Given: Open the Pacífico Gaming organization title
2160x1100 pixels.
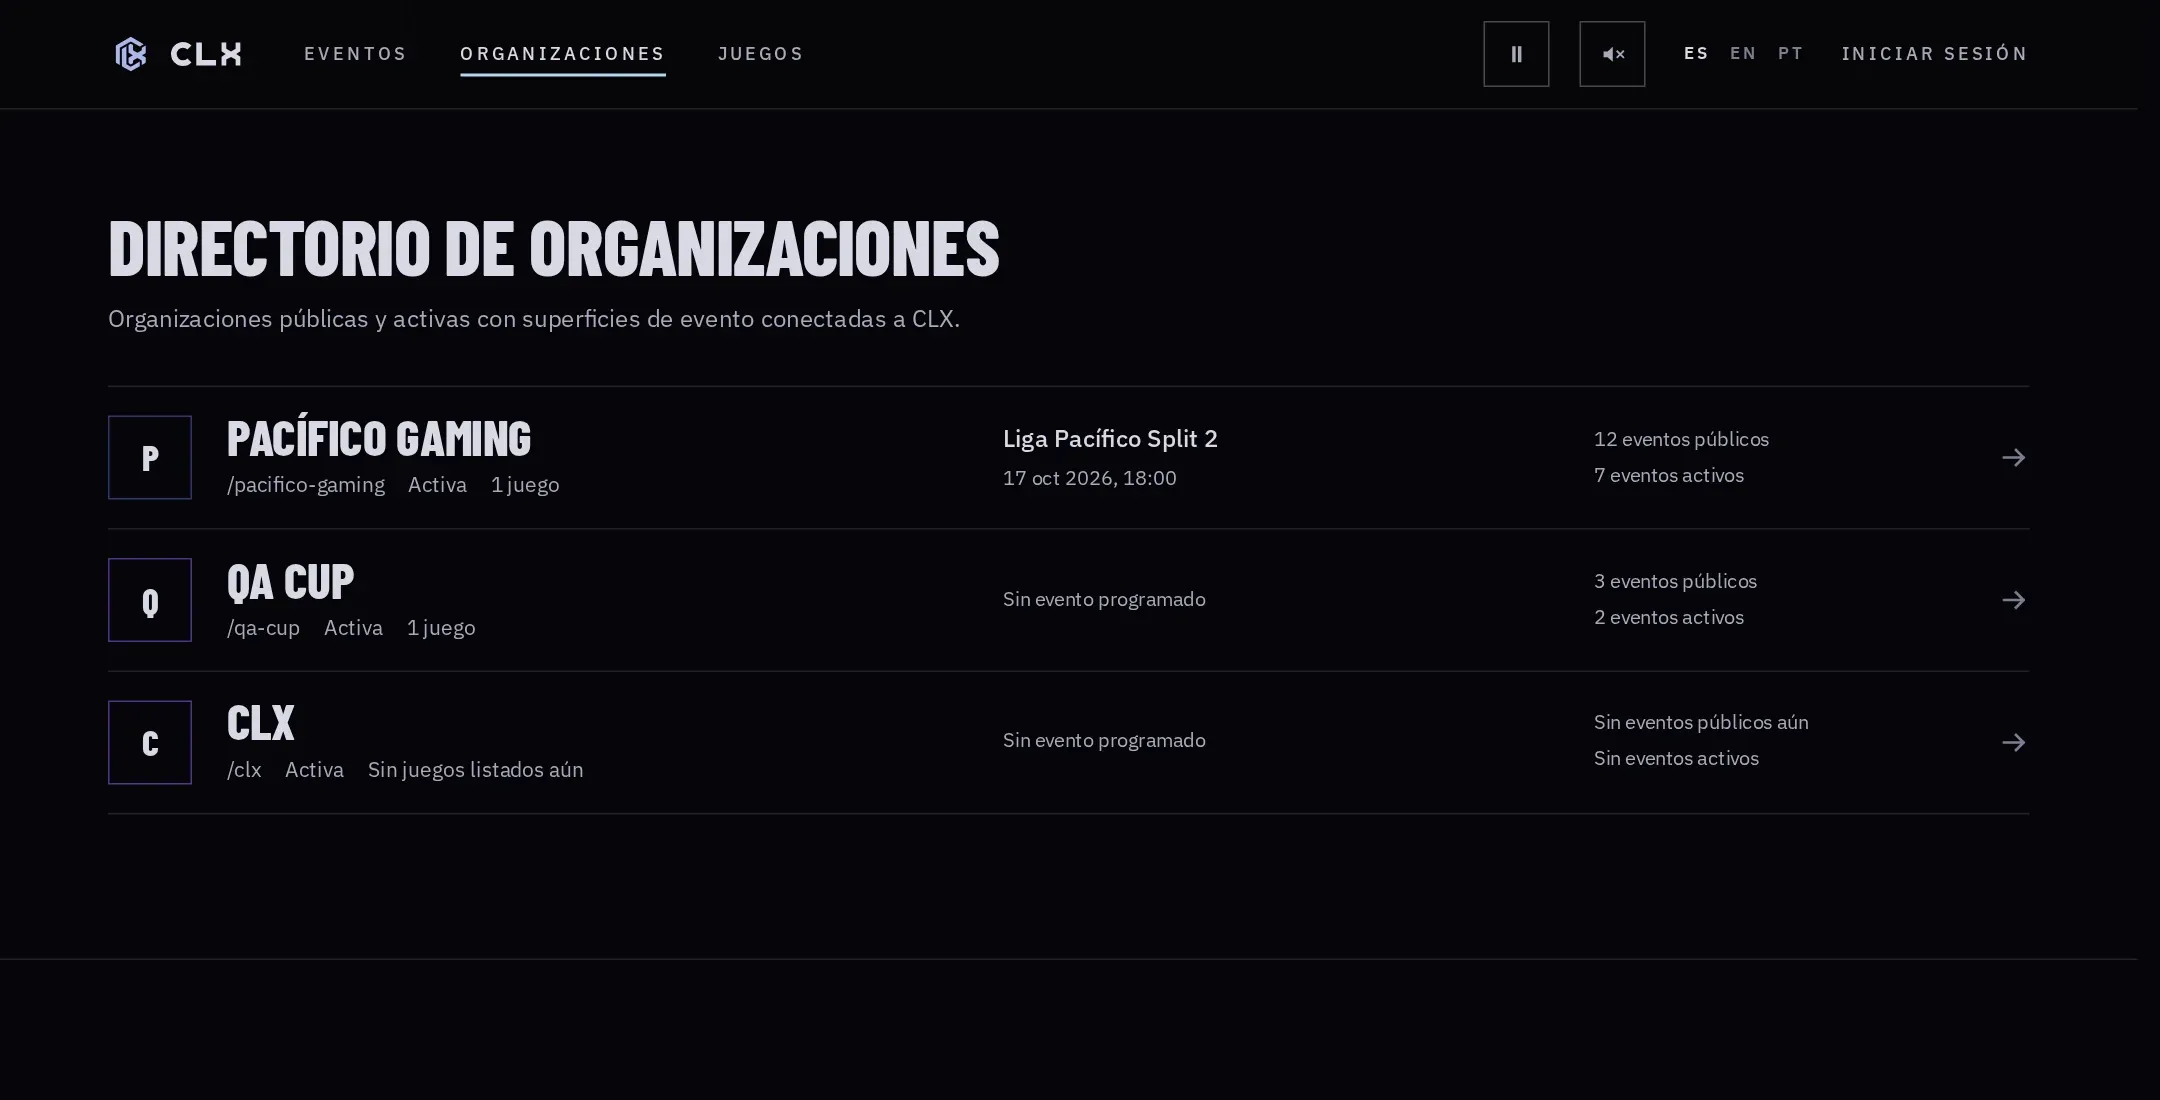Looking at the screenshot, I should (x=379, y=439).
